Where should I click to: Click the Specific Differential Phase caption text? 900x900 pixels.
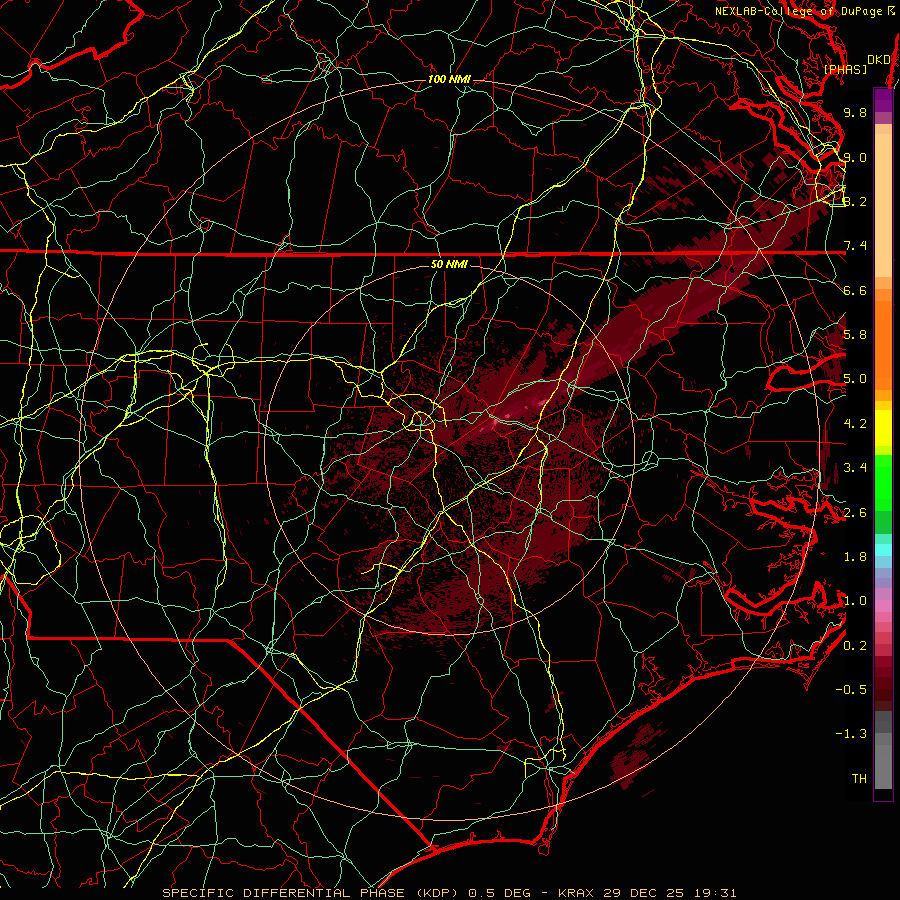449,893
